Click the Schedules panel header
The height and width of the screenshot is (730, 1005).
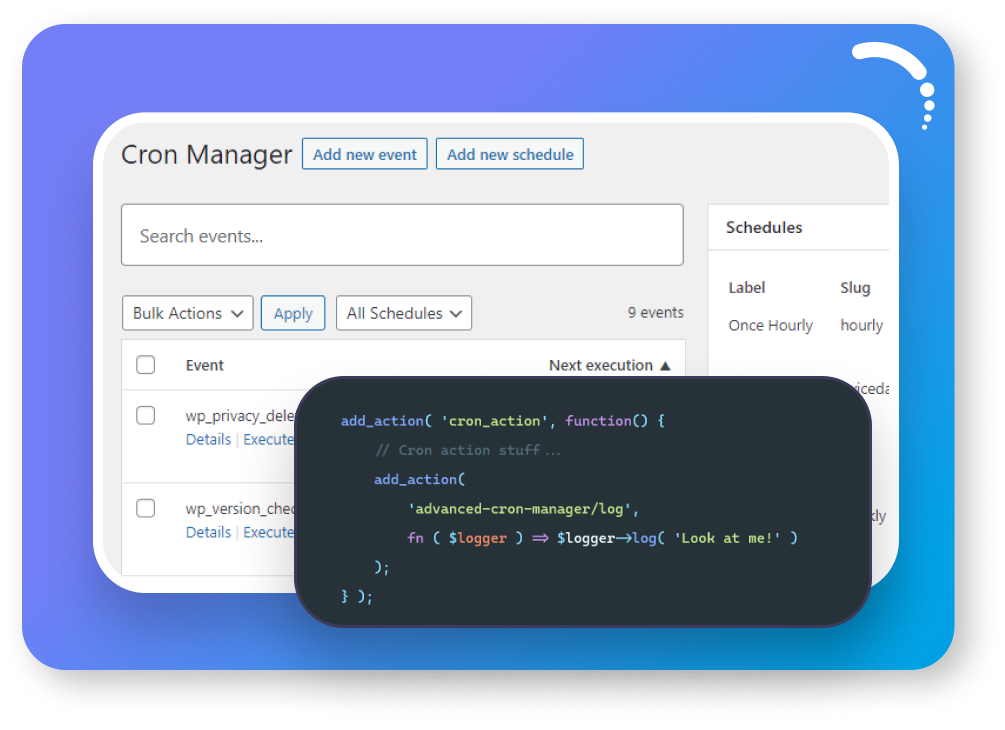764,227
